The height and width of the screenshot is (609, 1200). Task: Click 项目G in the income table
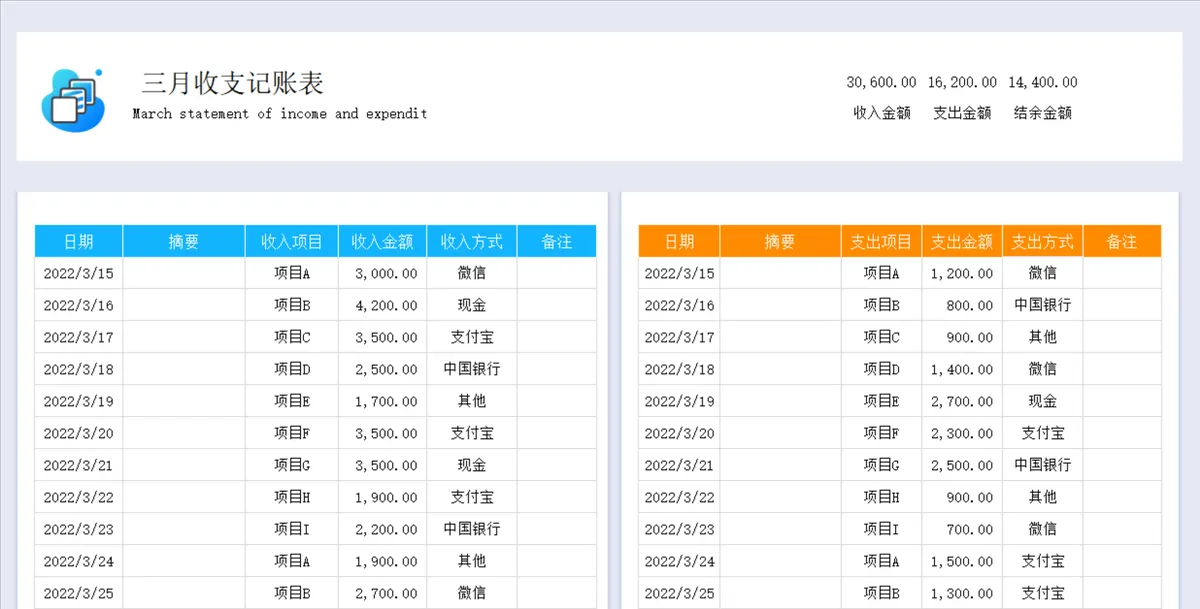(292, 465)
